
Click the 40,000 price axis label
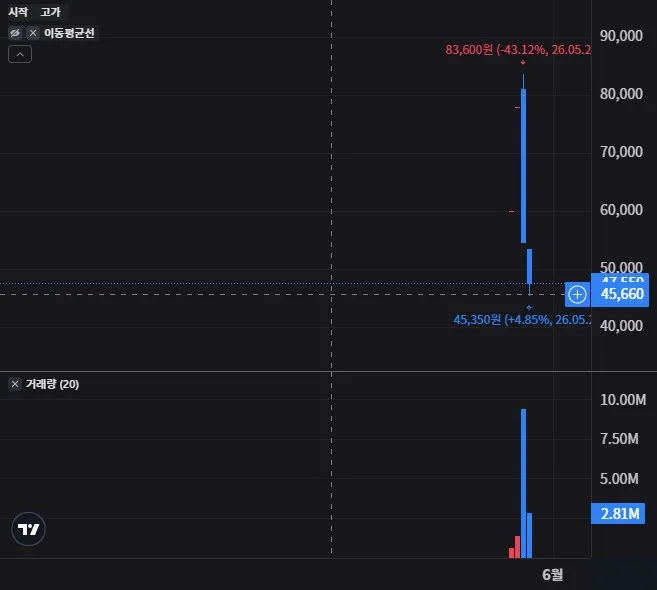click(621, 326)
